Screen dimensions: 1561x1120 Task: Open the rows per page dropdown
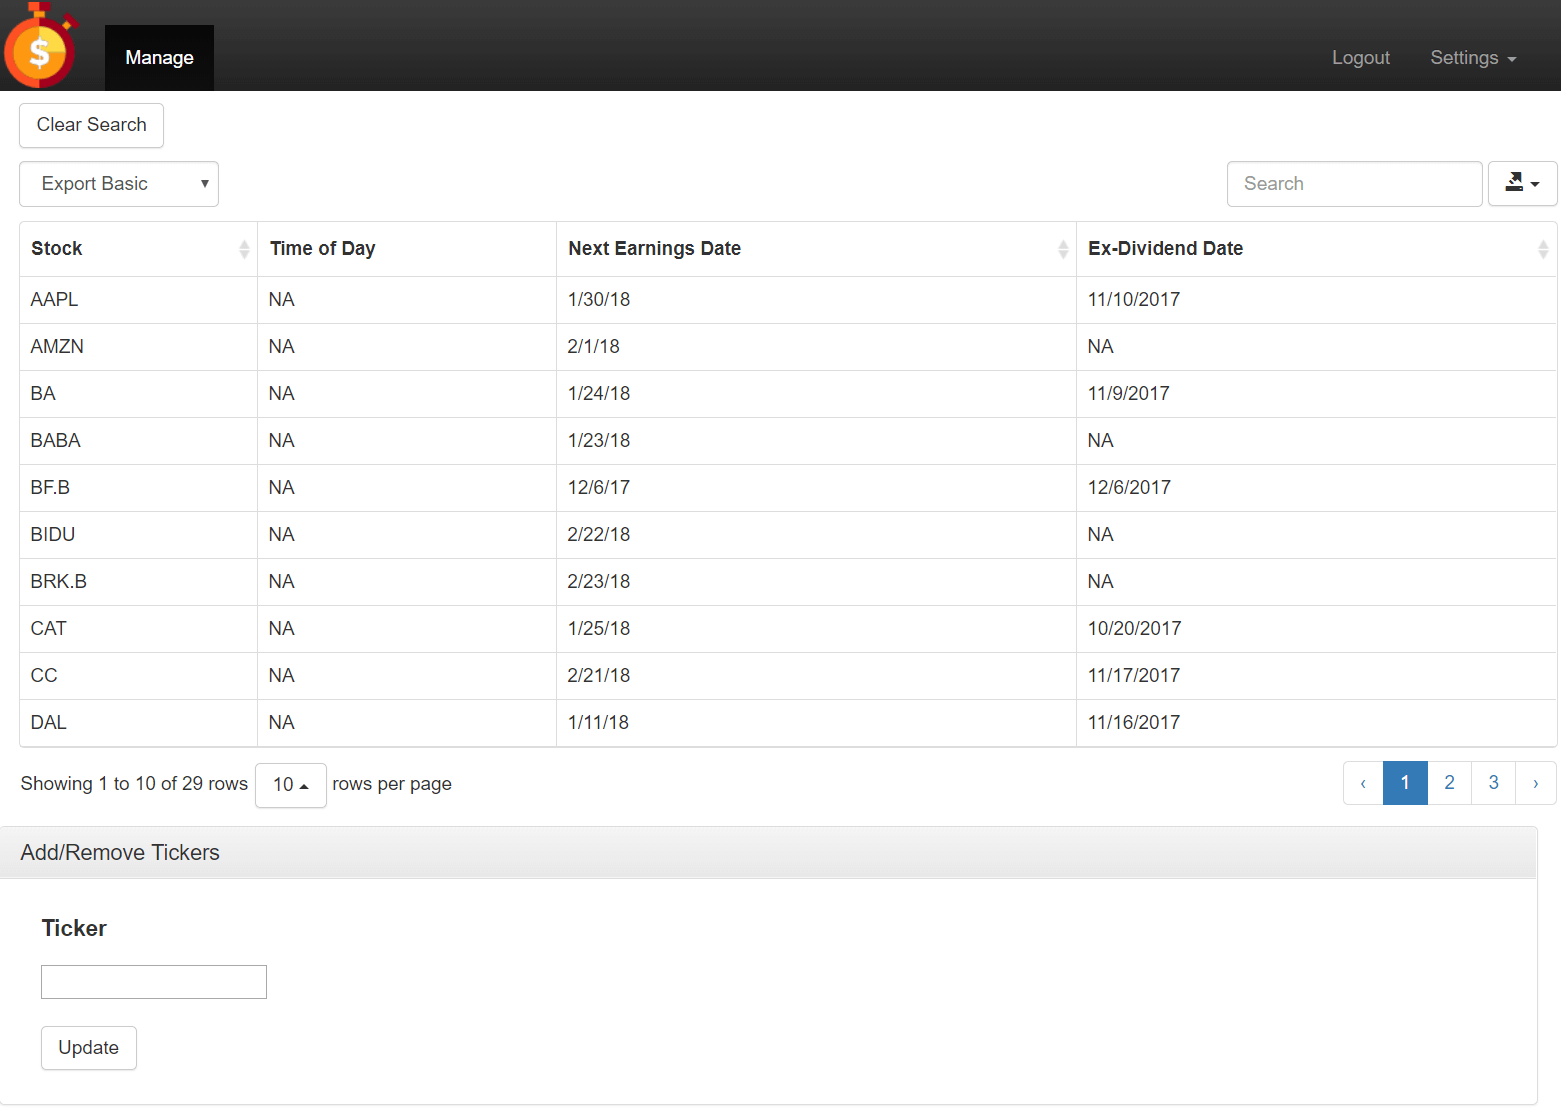[290, 785]
